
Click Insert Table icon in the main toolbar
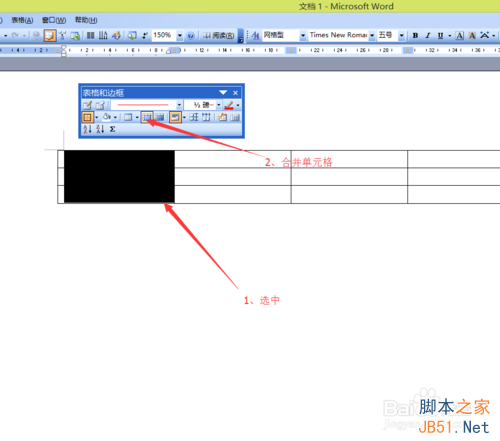(63, 35)
